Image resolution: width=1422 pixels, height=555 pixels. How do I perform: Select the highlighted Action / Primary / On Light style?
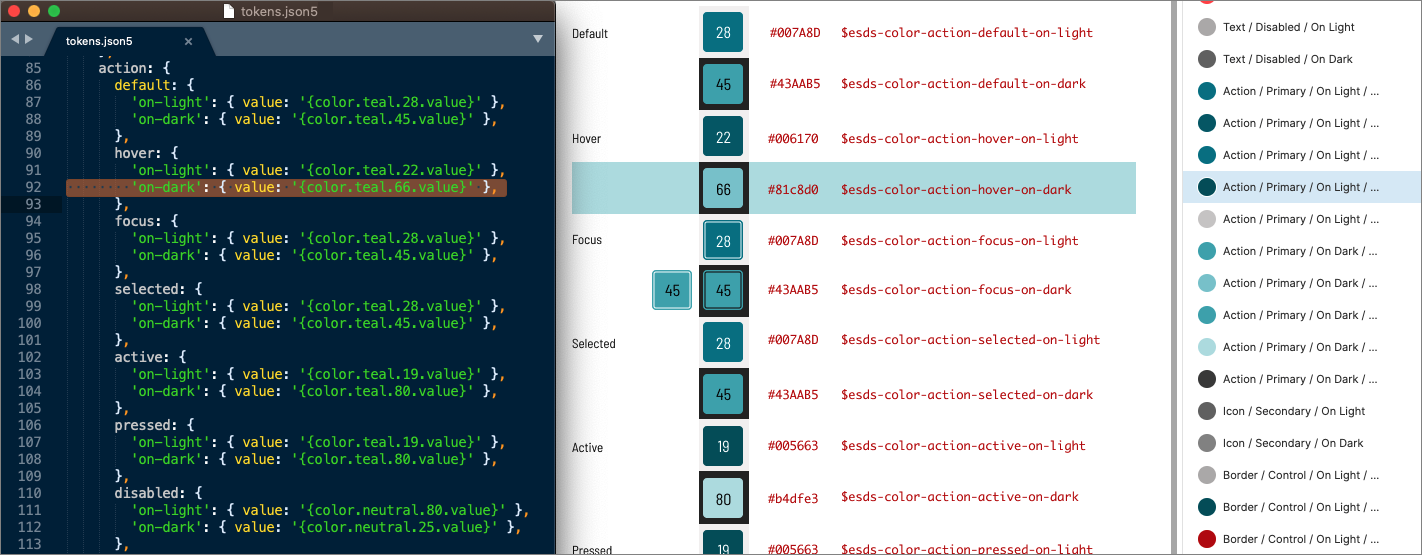click(1302, 187)
